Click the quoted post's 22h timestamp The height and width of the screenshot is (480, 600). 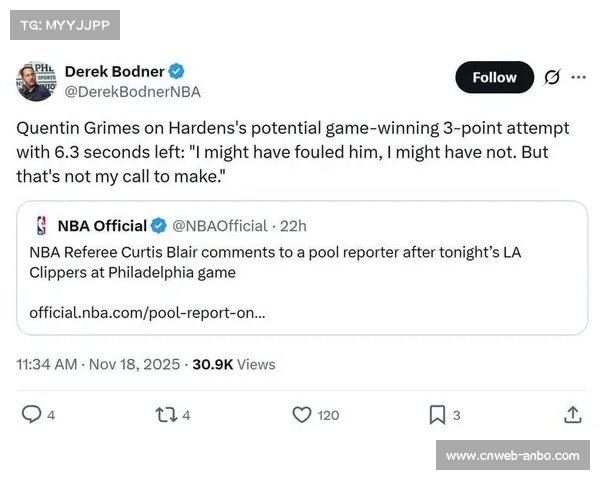click(294, 225)
